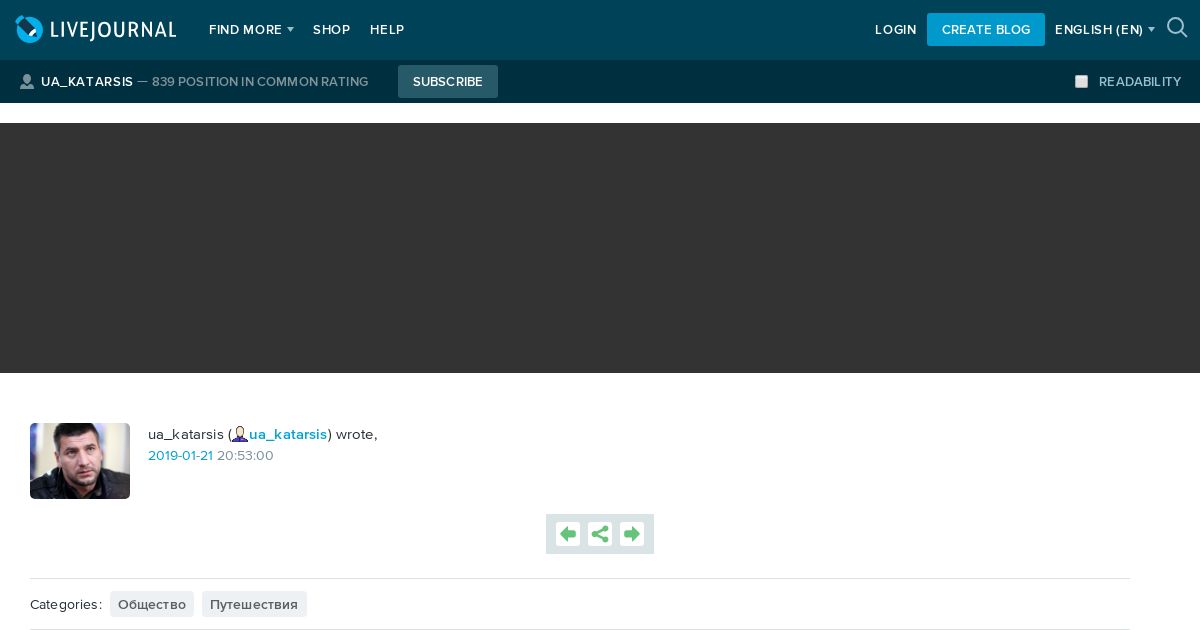1200x630 pixels.
Task: Open the search magnifier icon
Action: (x=1177, y=28)
